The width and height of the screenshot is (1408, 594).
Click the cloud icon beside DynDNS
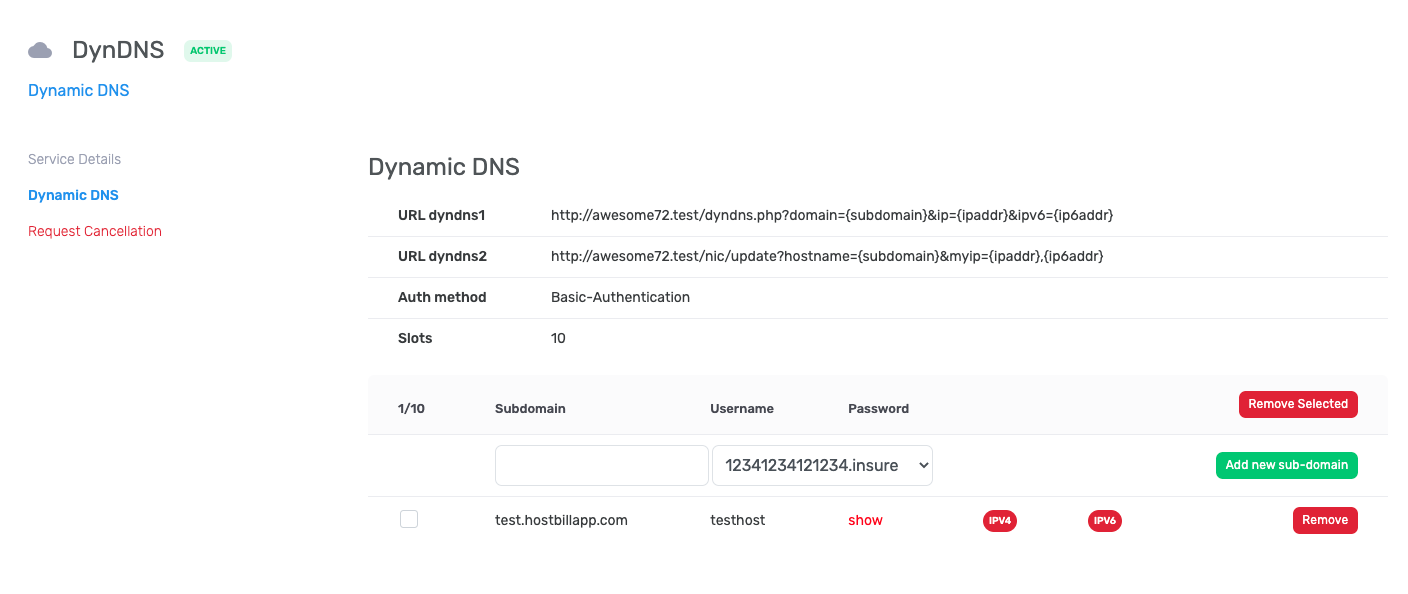[x=40, y=50]
